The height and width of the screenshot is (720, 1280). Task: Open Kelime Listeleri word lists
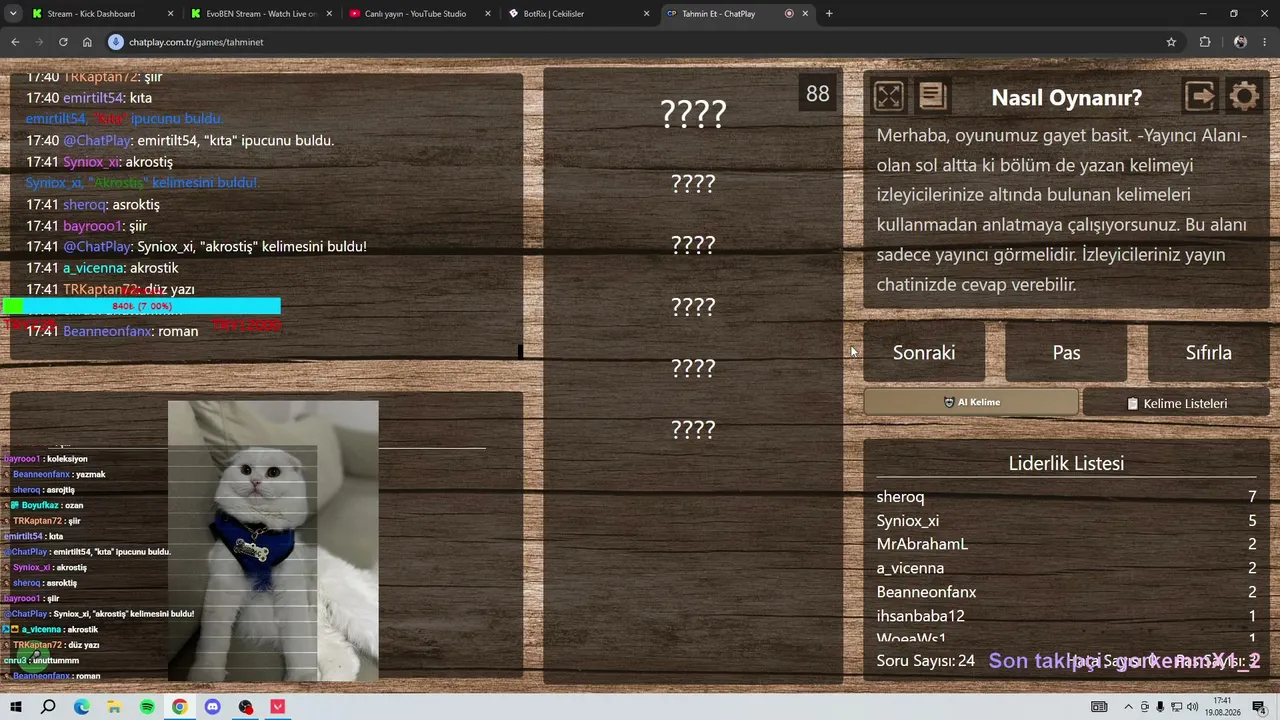pyautogui.click(x=1176, y=403)
